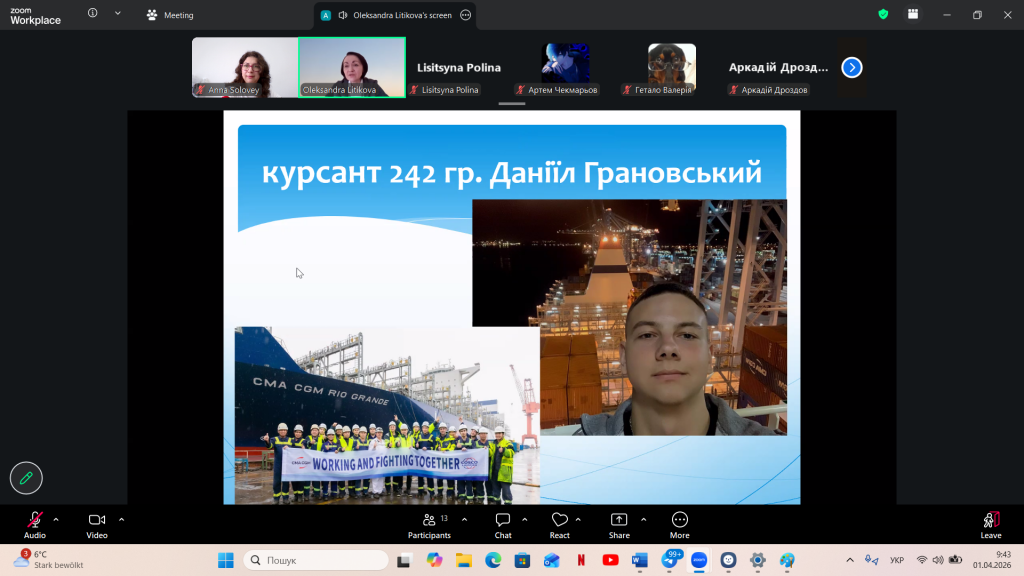Click the Share screen icon
The height and width of the screenshot is (576, 1024).
(x=619, y=521)
